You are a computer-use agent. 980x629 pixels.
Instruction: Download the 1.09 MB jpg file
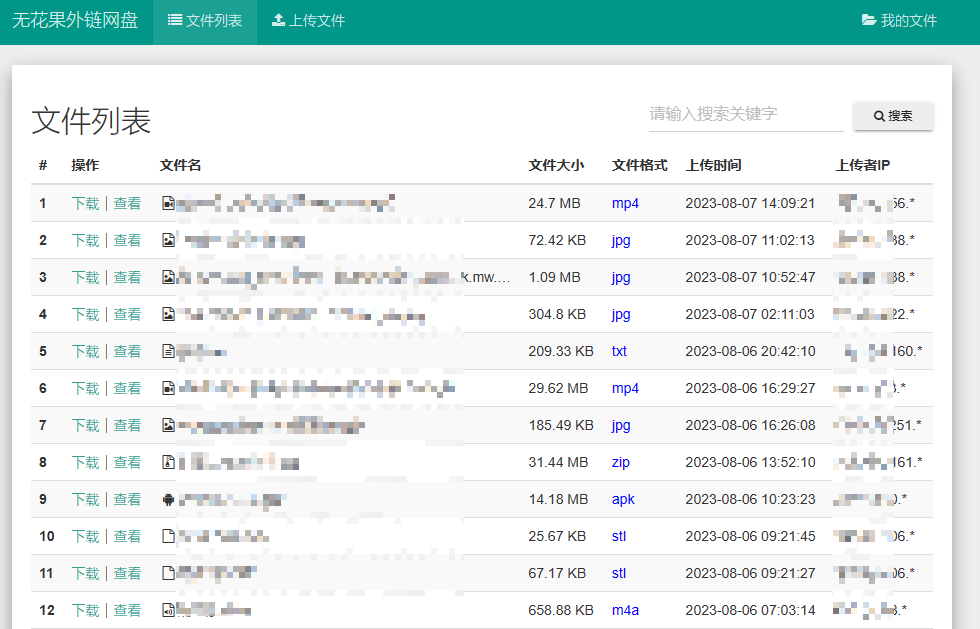[86, 277]
